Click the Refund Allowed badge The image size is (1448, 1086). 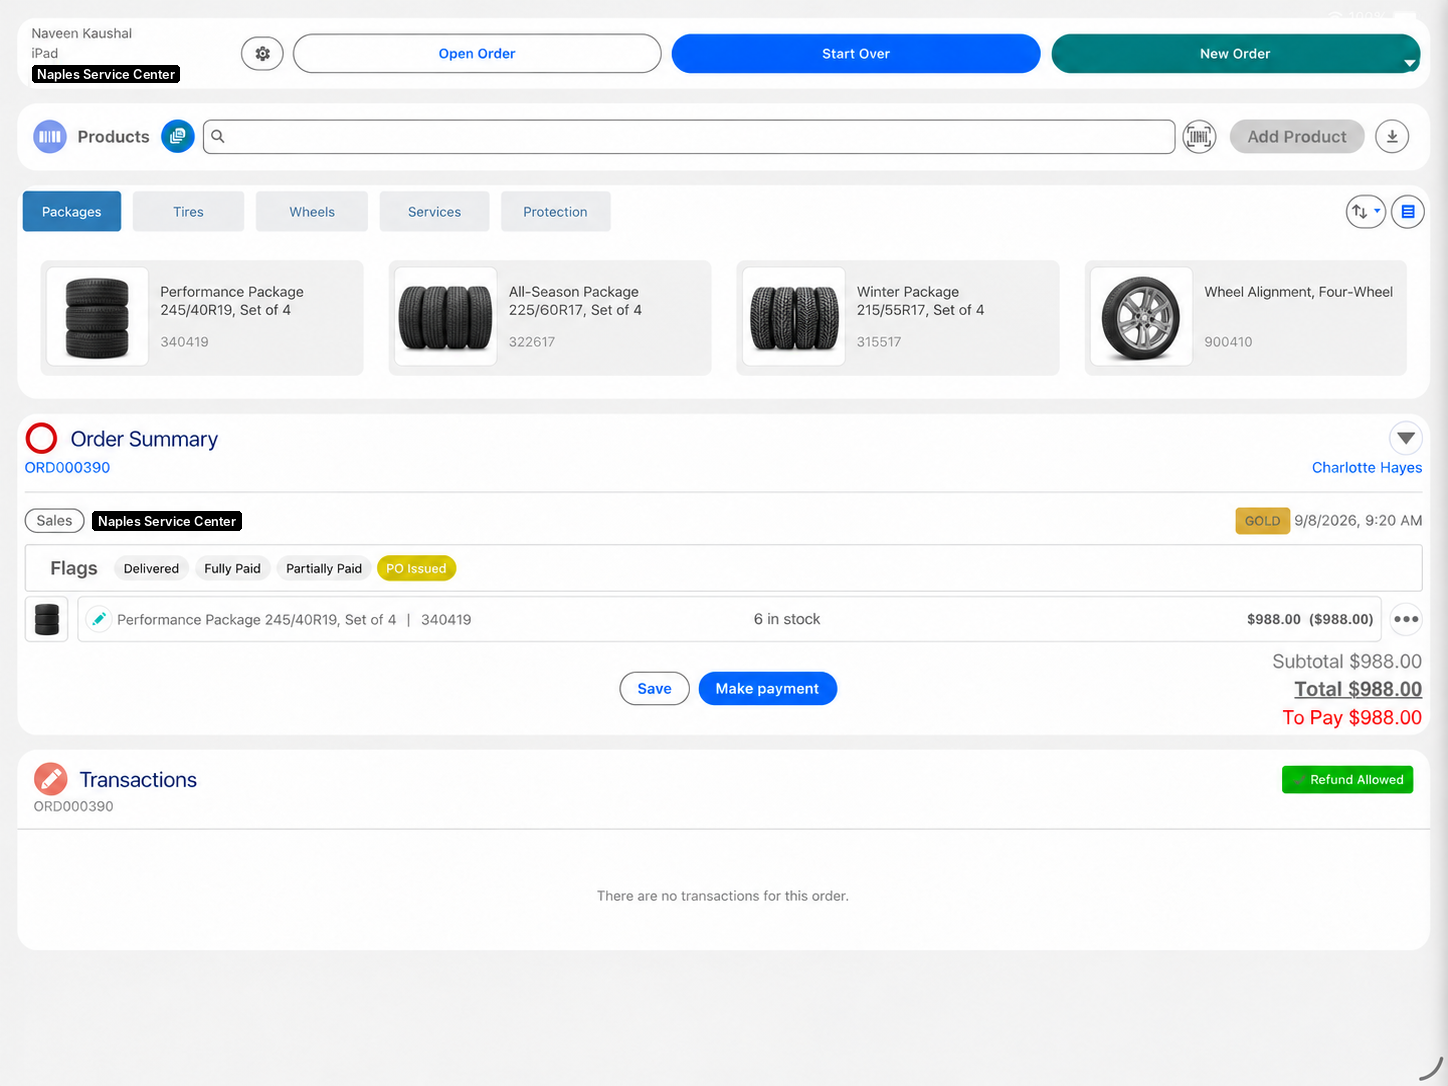[x=1347, y=779]
